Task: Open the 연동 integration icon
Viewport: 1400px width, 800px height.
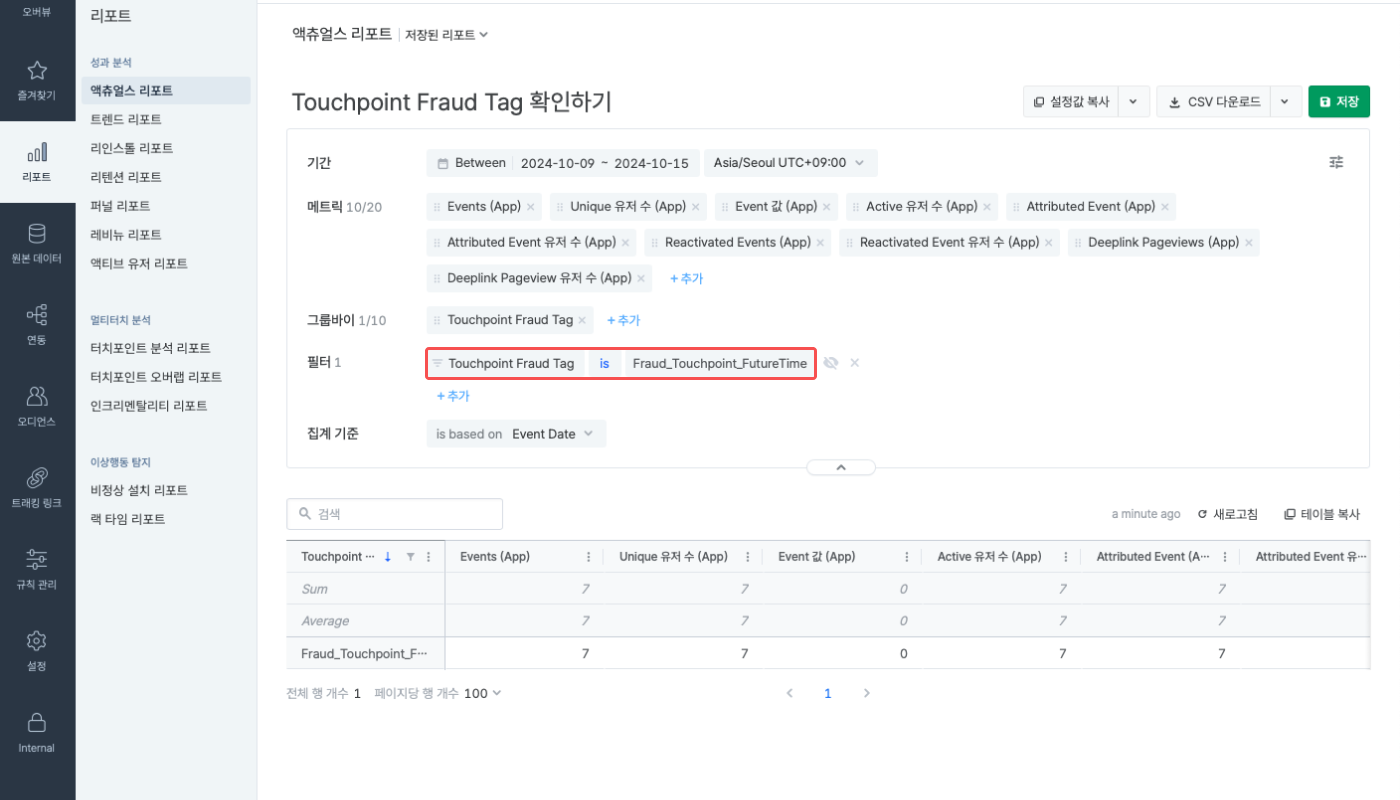Action: 37,316
